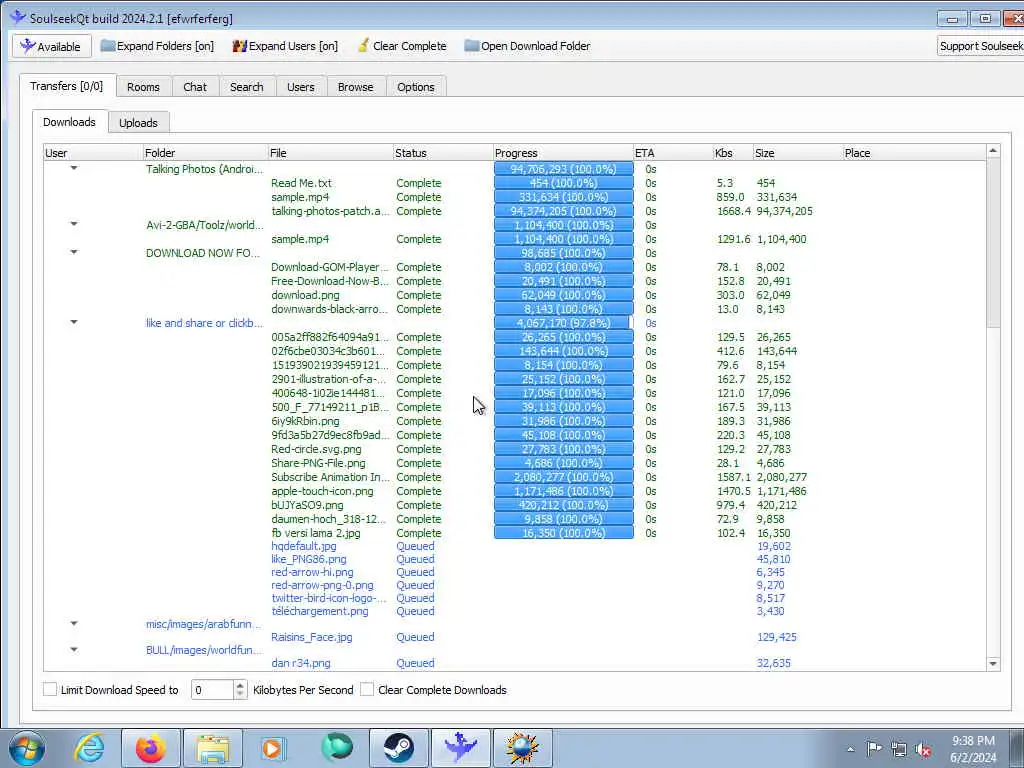Open the Windows Start menu orb
Screen dimensions: 1024x768
click(x=27, y=748)
